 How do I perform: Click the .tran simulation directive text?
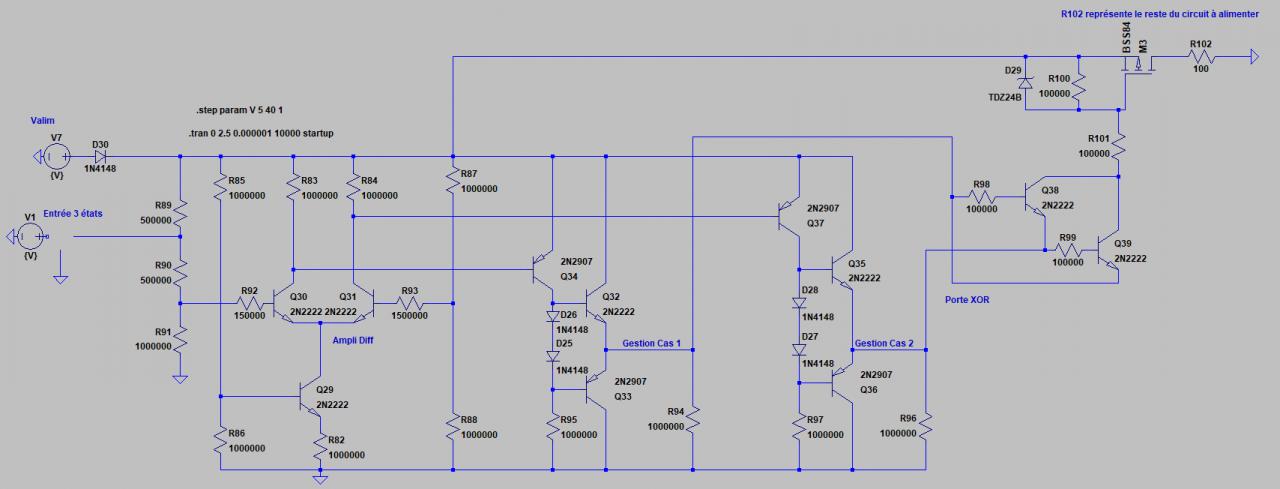point(274,132)
